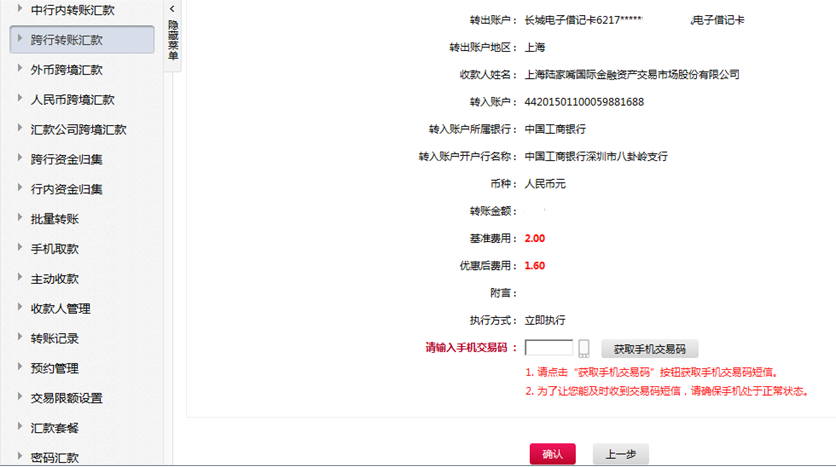836x467 pixels.
Task: Open 预约管理 menu item
Action: 55,368
